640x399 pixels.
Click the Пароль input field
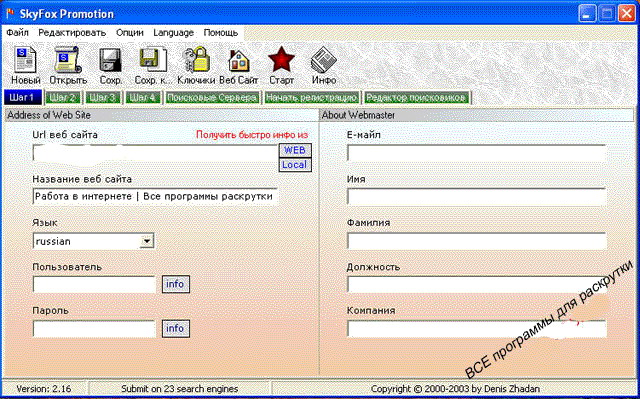[94, 329]
